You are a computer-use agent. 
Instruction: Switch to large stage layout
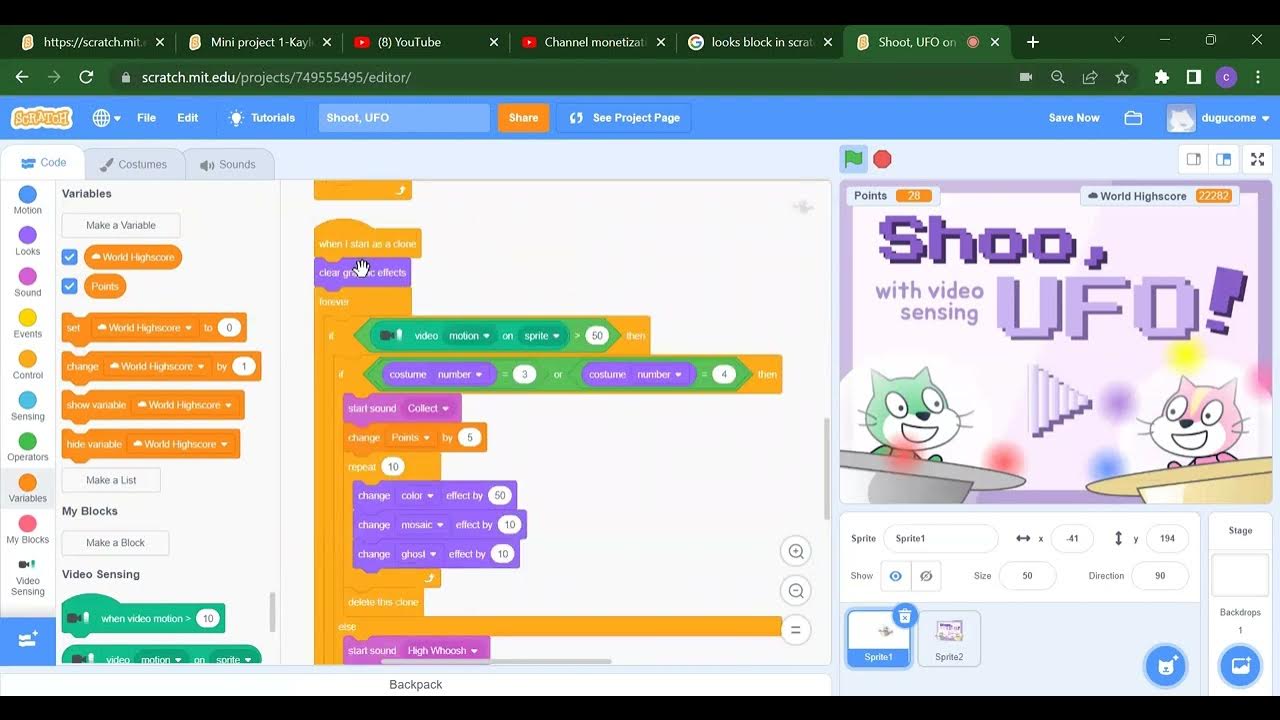tap(1223, 159)
